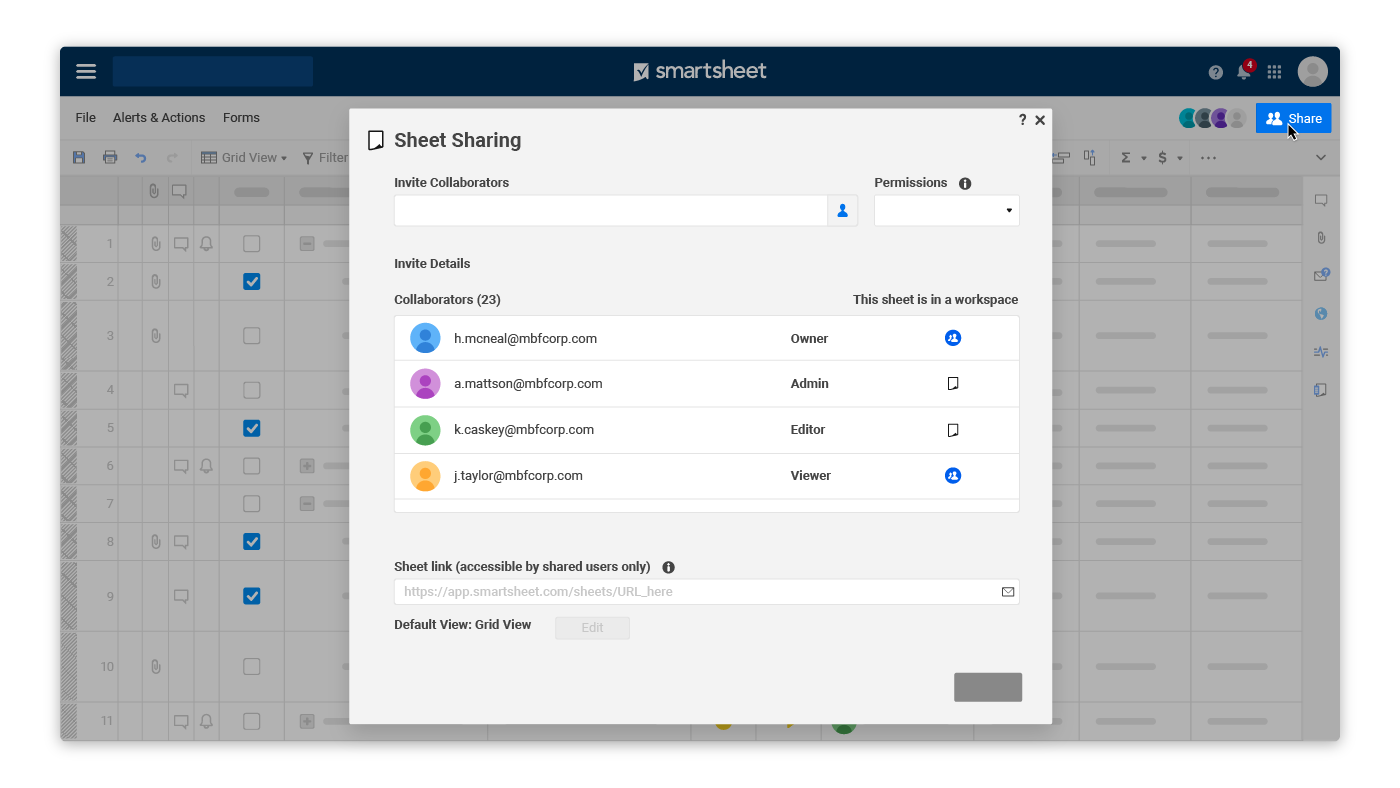This screenshot has height=788, width=1400.
Task: Click the Edit default view button
Action: coord(592,628)
